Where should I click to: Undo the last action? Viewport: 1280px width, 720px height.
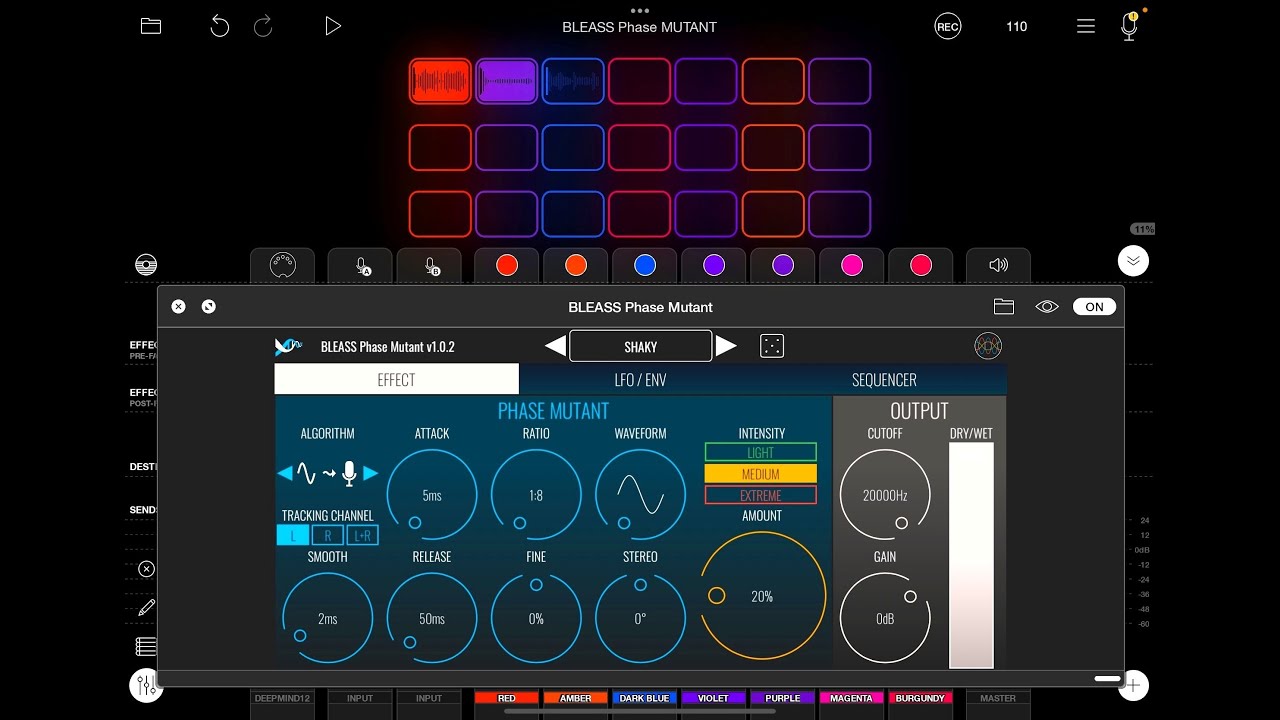click(x=220, y=27)
